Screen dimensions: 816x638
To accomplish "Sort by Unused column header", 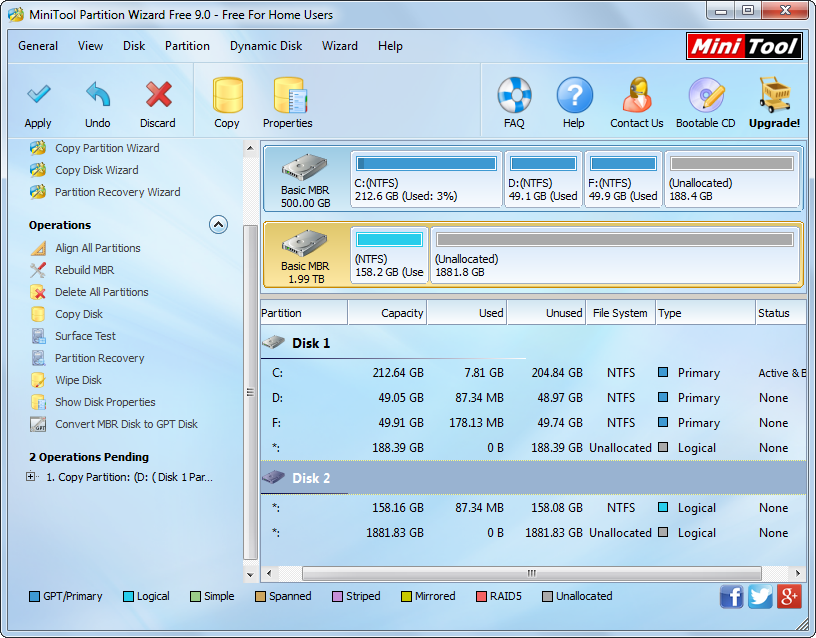I will pyautogui.click(x=546, y=313).
